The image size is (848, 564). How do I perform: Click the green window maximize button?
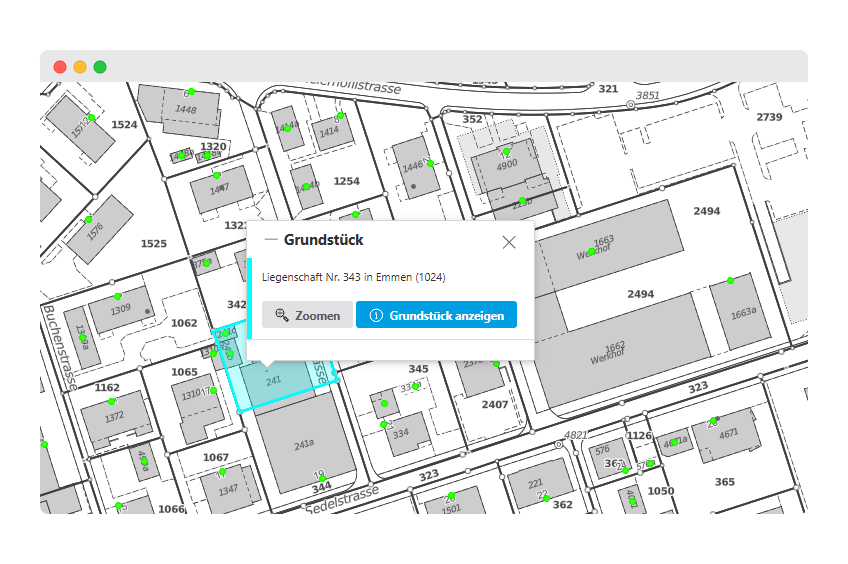(100, 67)
